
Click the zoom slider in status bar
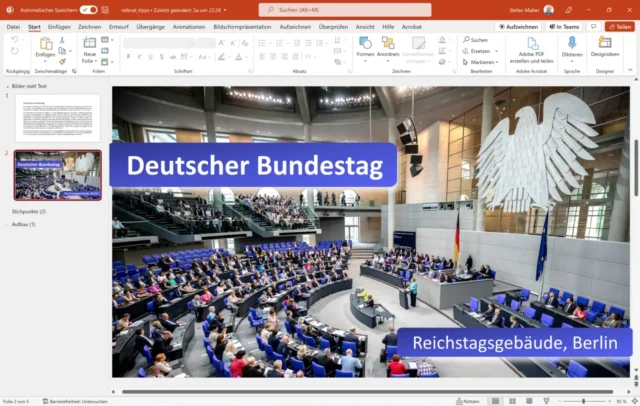(x=585, y=400)
